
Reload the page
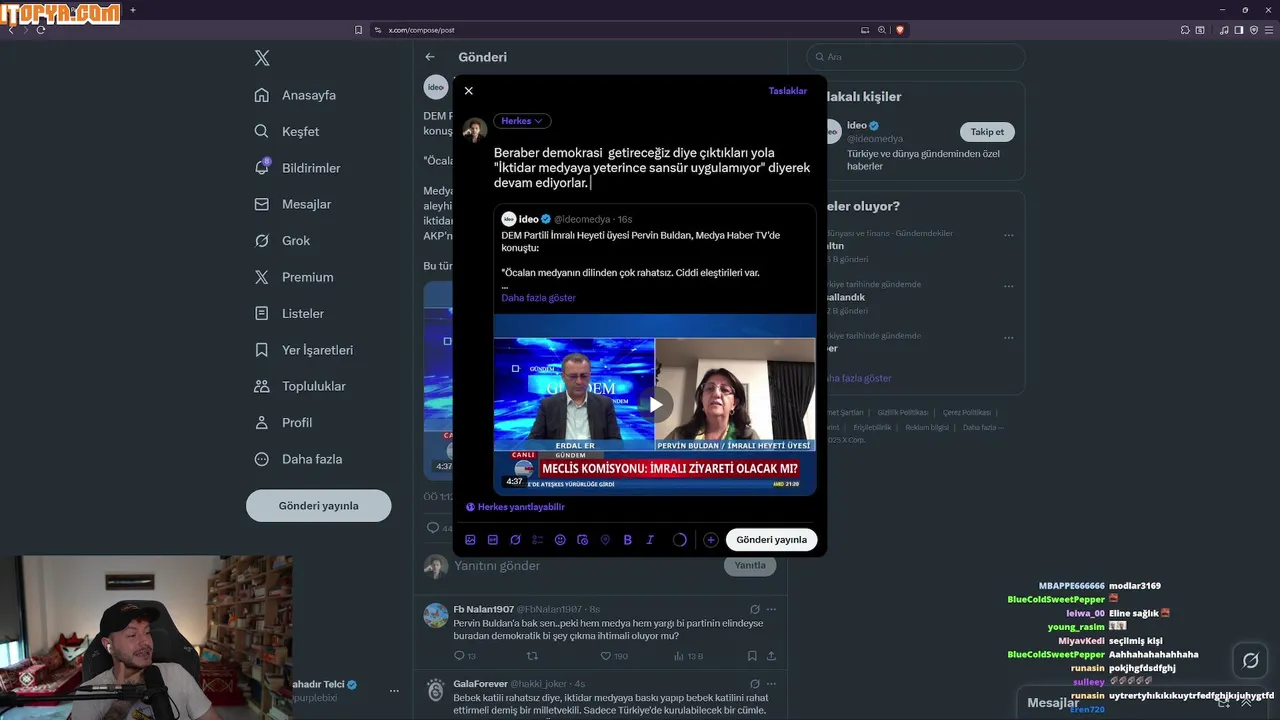click(x=41, y=30)
